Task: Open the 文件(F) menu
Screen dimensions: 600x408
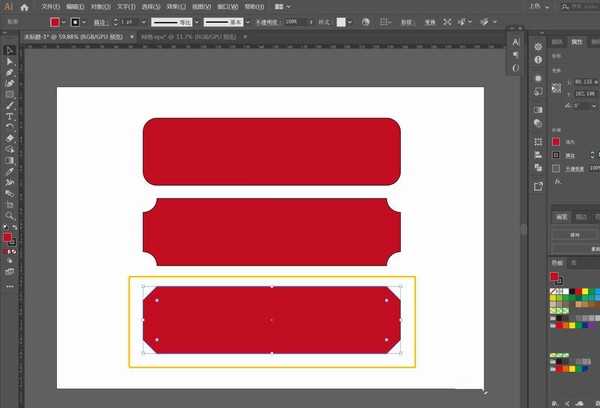Action: pyautogui.click(x=51, y=7)
